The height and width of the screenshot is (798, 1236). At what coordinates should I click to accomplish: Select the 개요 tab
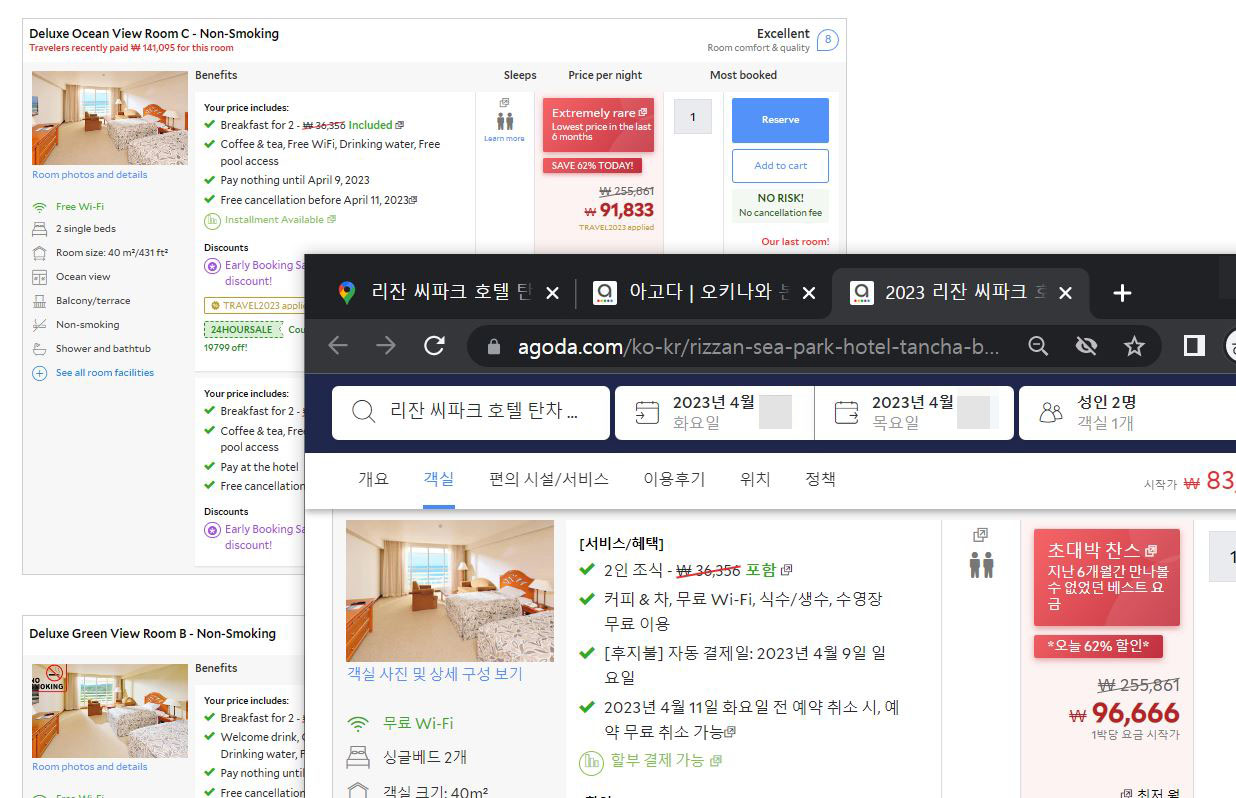(x=373, y=479)
